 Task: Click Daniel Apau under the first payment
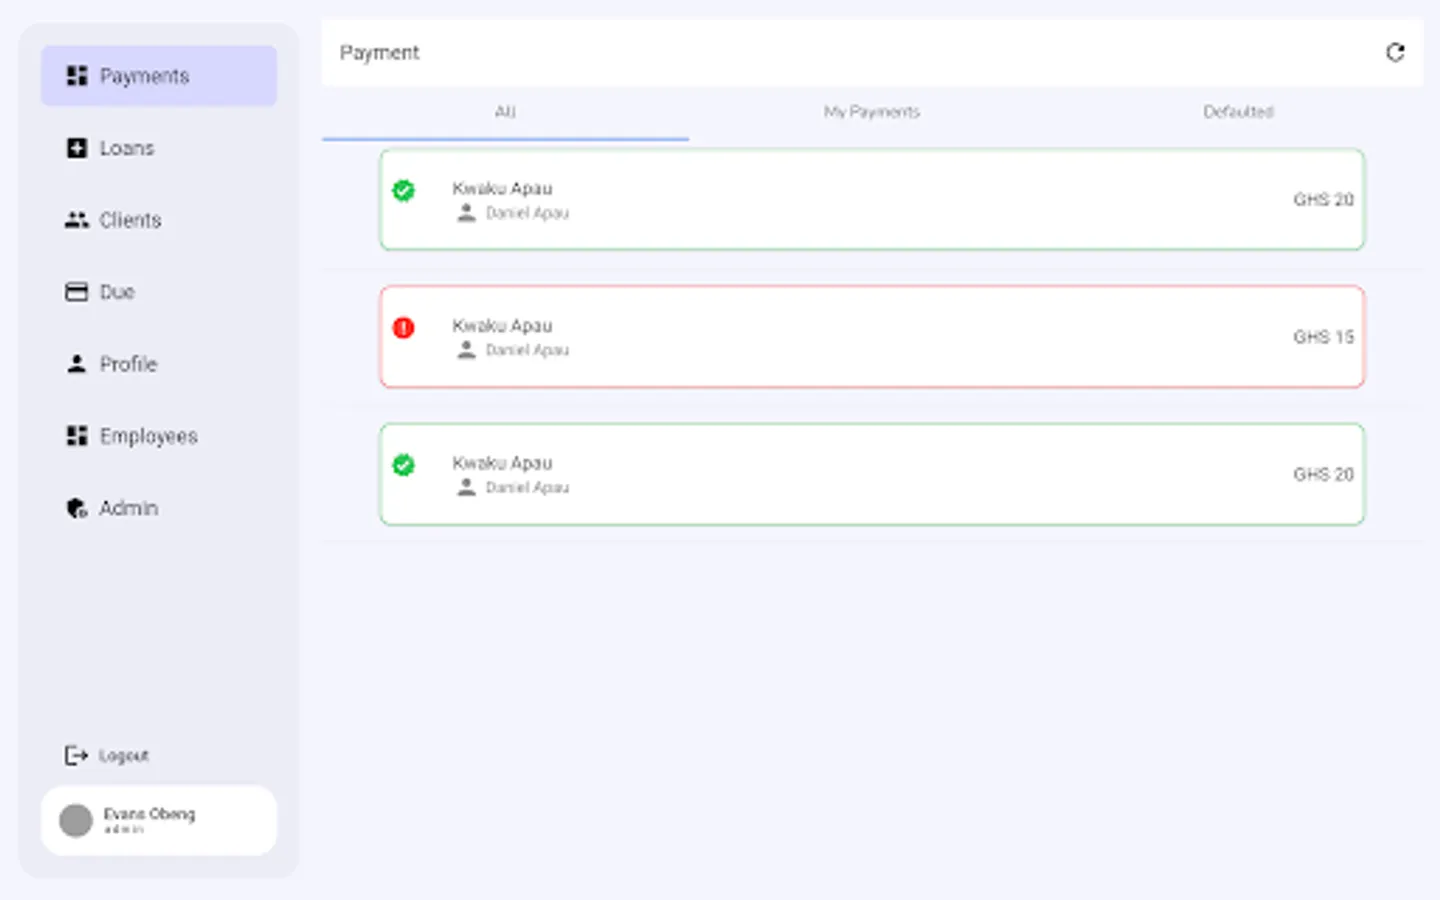click(527, 213)
